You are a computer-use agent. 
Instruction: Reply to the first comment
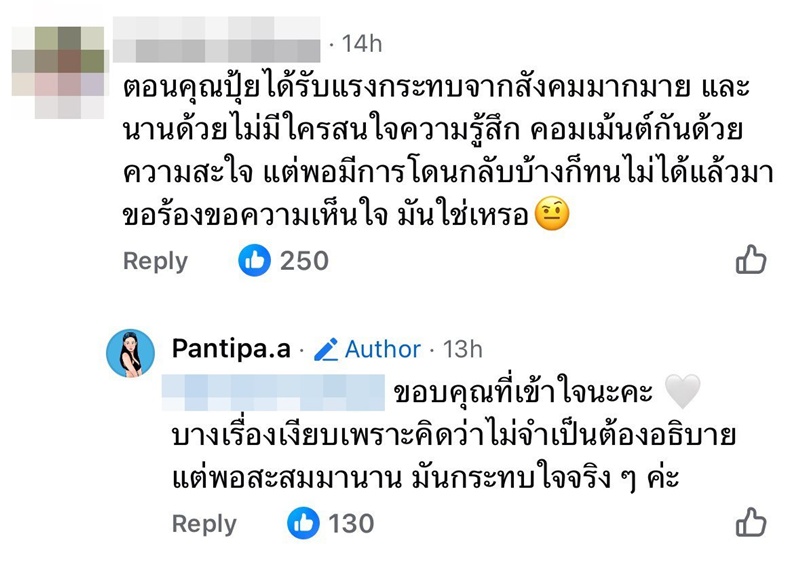coord(156,261)
